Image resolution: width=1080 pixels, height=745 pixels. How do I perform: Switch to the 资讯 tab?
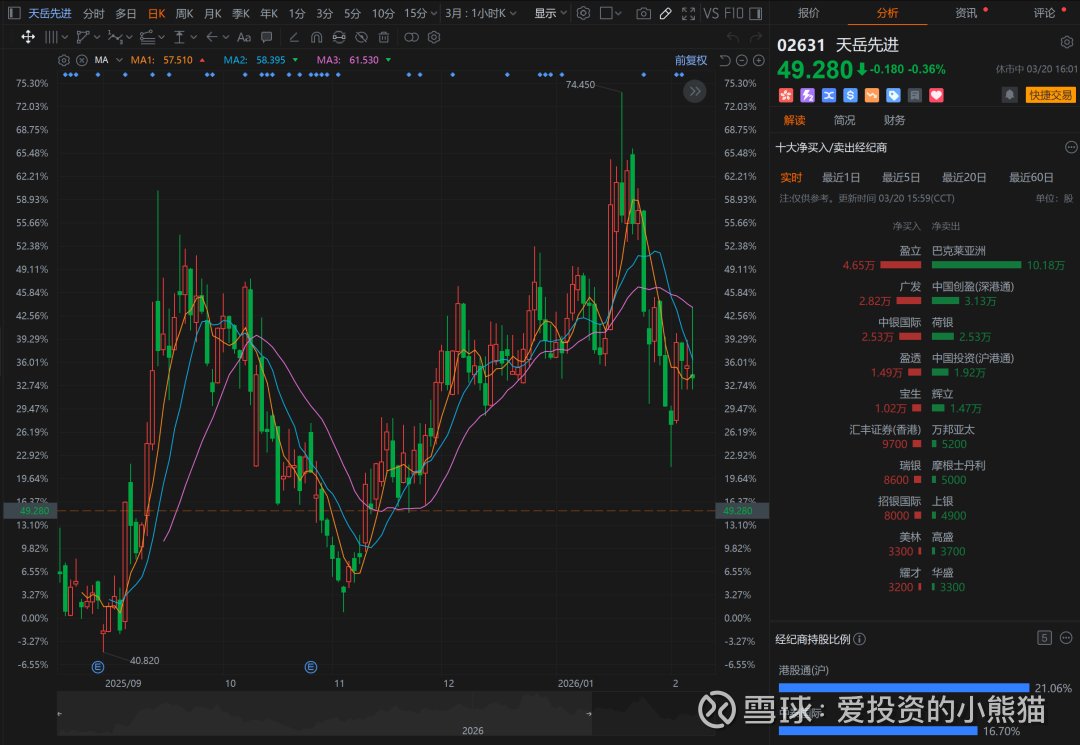(x=966, y=13)
